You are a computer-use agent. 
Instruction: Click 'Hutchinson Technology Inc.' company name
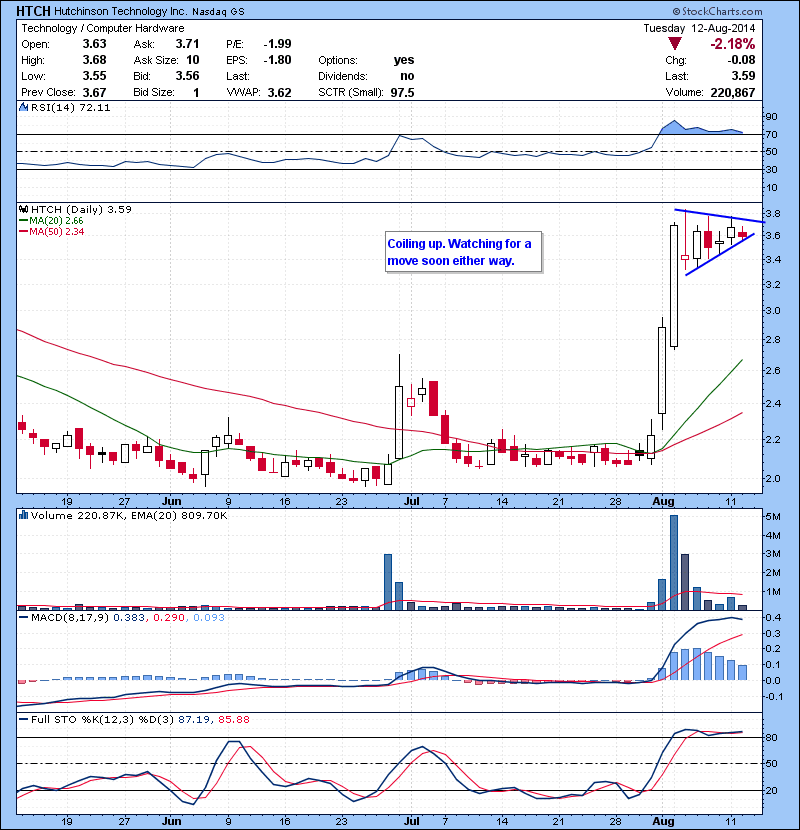pyautogui.click(x=121, y=11)
